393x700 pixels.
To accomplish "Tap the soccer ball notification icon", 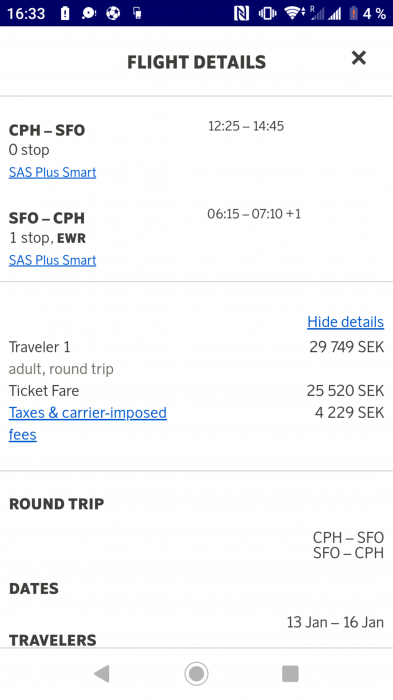I will [113, 13].
